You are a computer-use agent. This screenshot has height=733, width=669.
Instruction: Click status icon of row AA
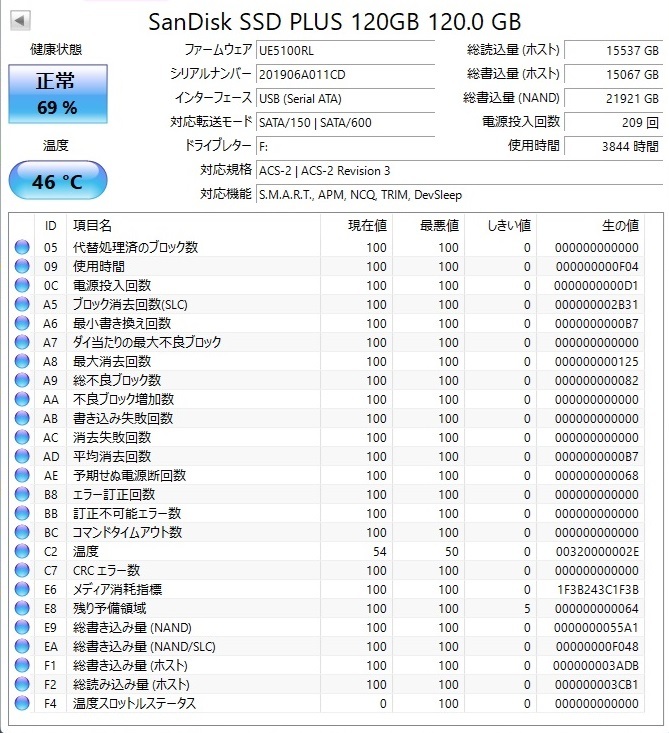pyautogui.click(x=22, y=399)
